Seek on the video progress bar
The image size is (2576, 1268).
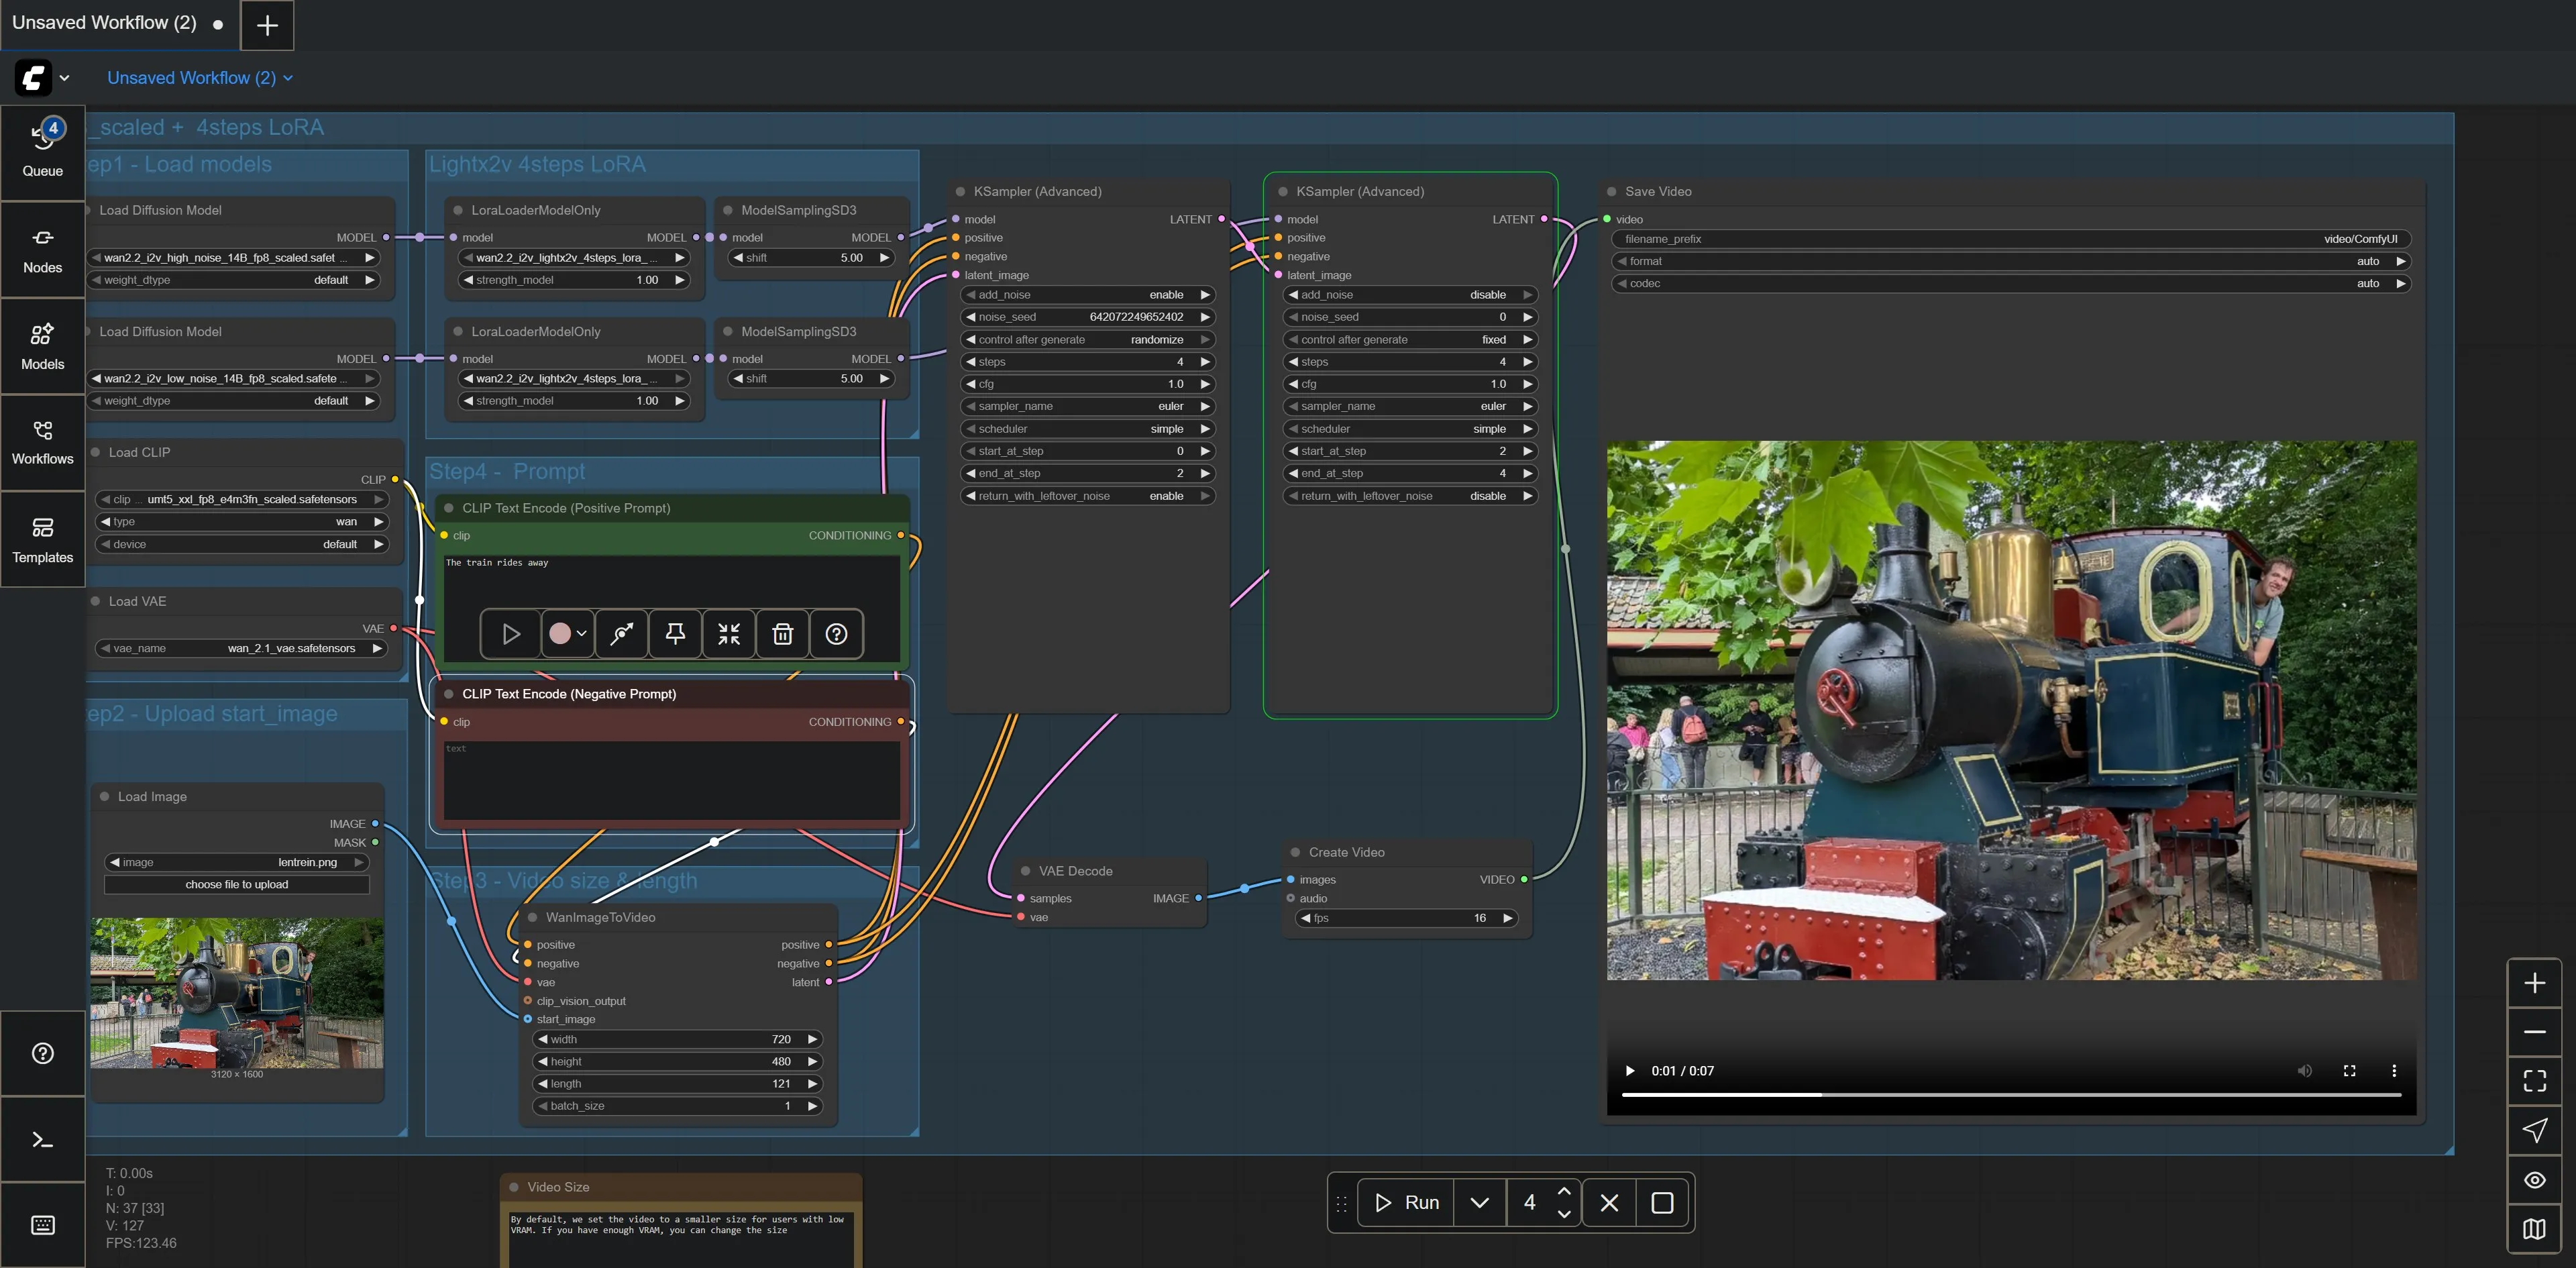point(2011,1095)
